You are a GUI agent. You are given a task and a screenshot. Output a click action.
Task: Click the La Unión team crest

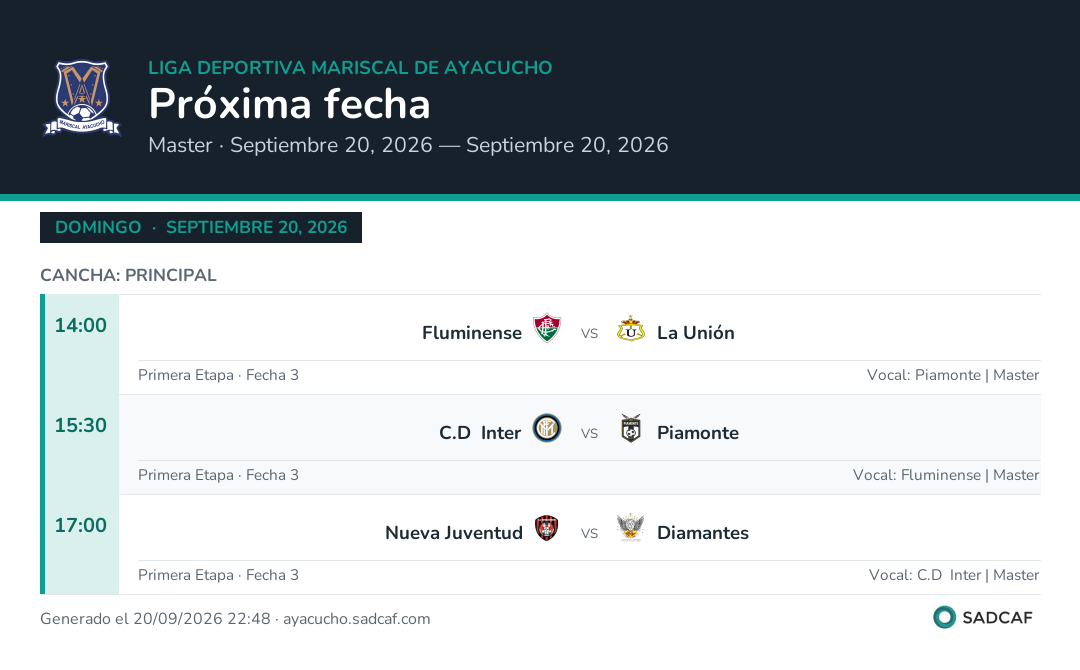(630, 329)
